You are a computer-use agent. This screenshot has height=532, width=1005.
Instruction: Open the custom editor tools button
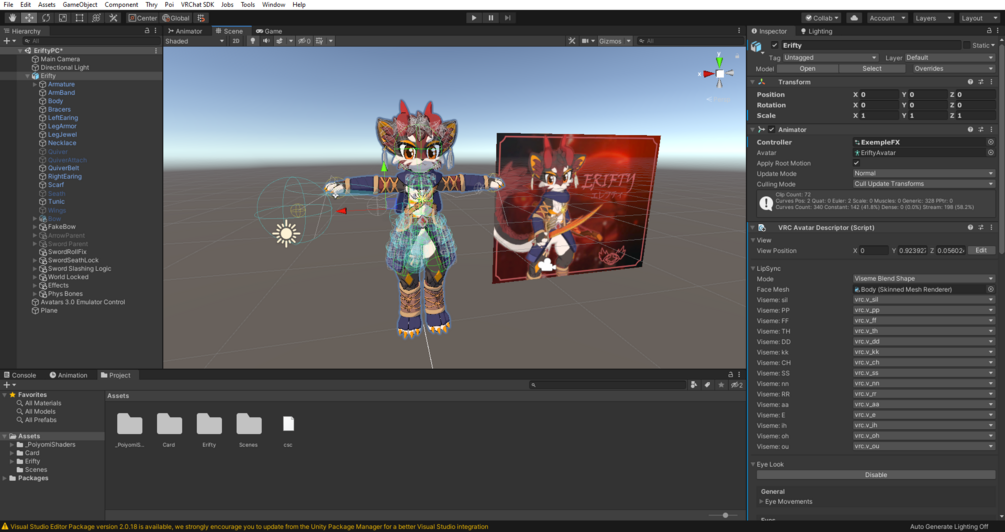(113, 18)
